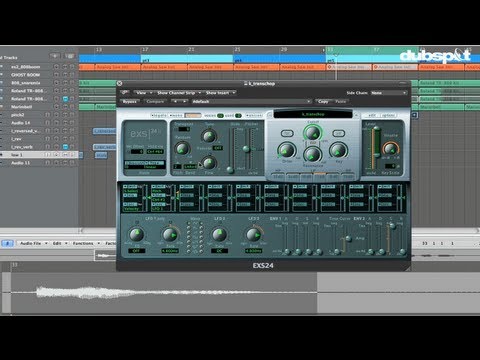Click the add track plus icon in the track header
Image resolution: width=480 pixels, height=360 pixels.
pos(55,56)
